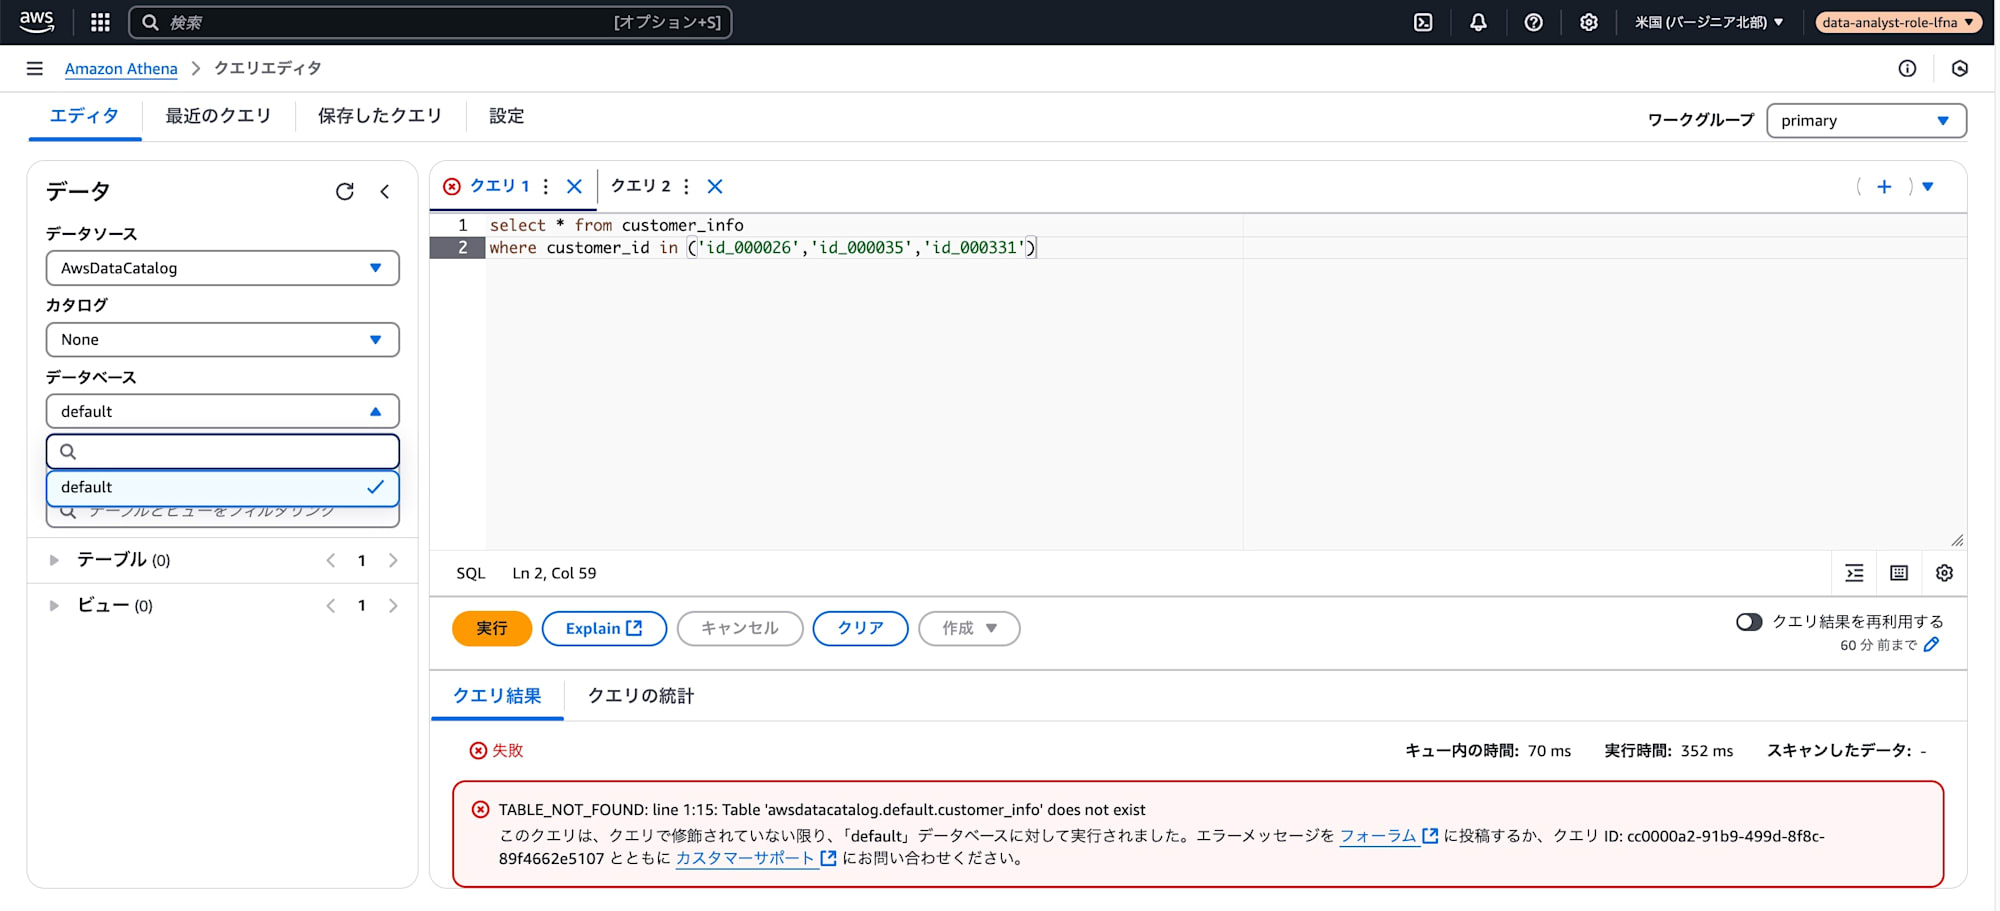Switch to the Saved queries tab
This screenshot has width=2000, height=911.
[x=380, y=116]
